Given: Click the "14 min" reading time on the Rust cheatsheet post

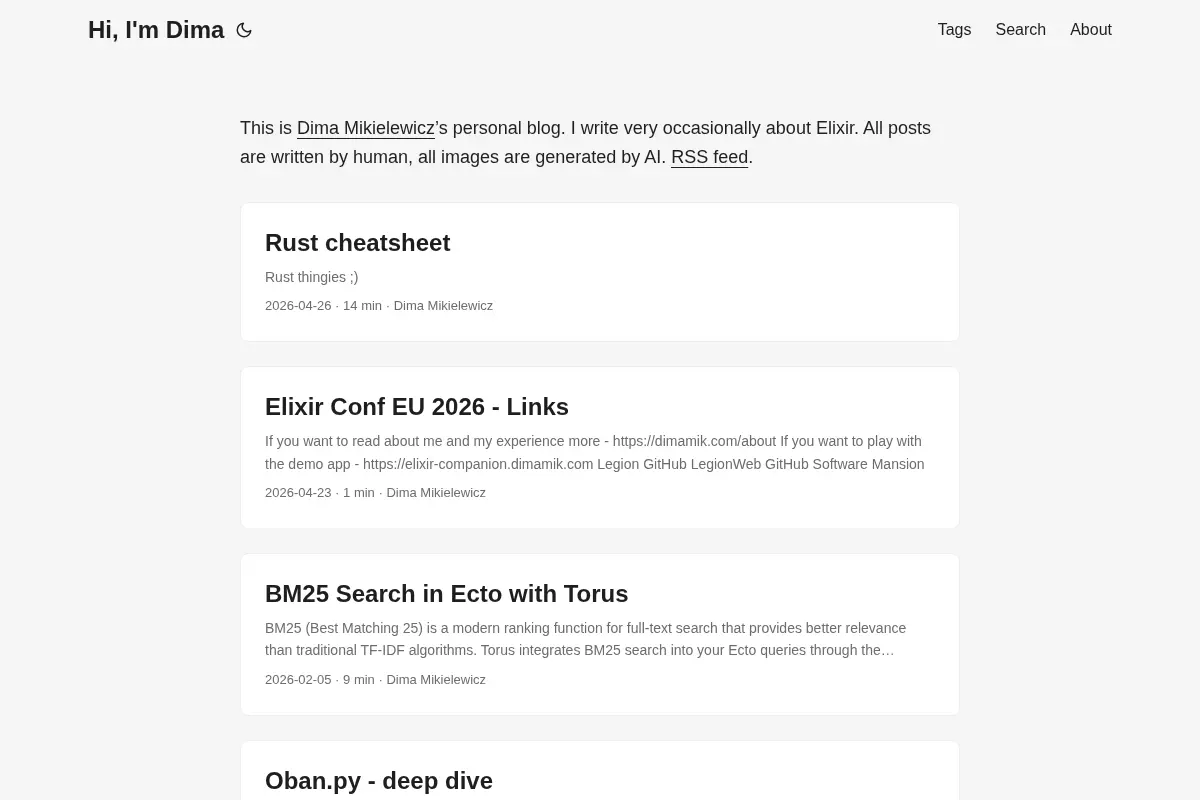Looking at the screenshot, I should point(362,306).
